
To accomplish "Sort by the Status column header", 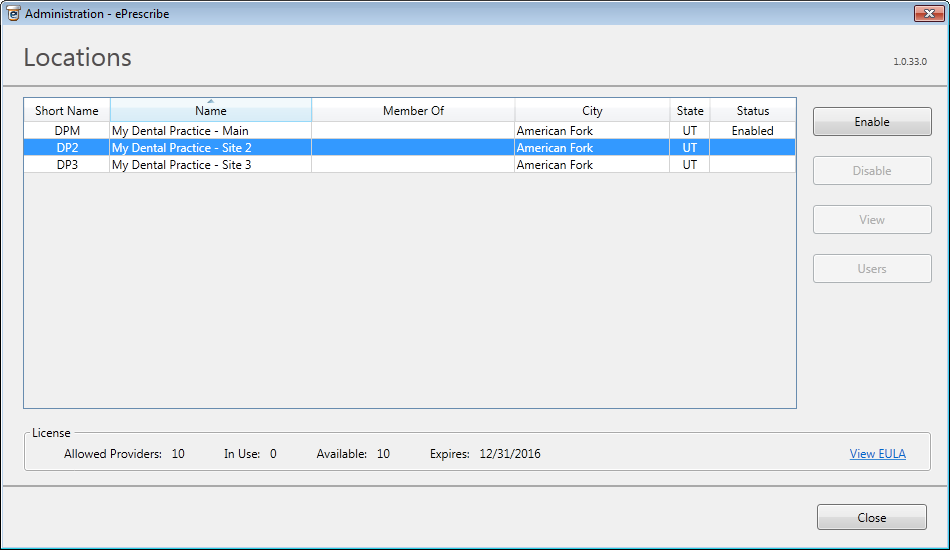I will 752,111.
